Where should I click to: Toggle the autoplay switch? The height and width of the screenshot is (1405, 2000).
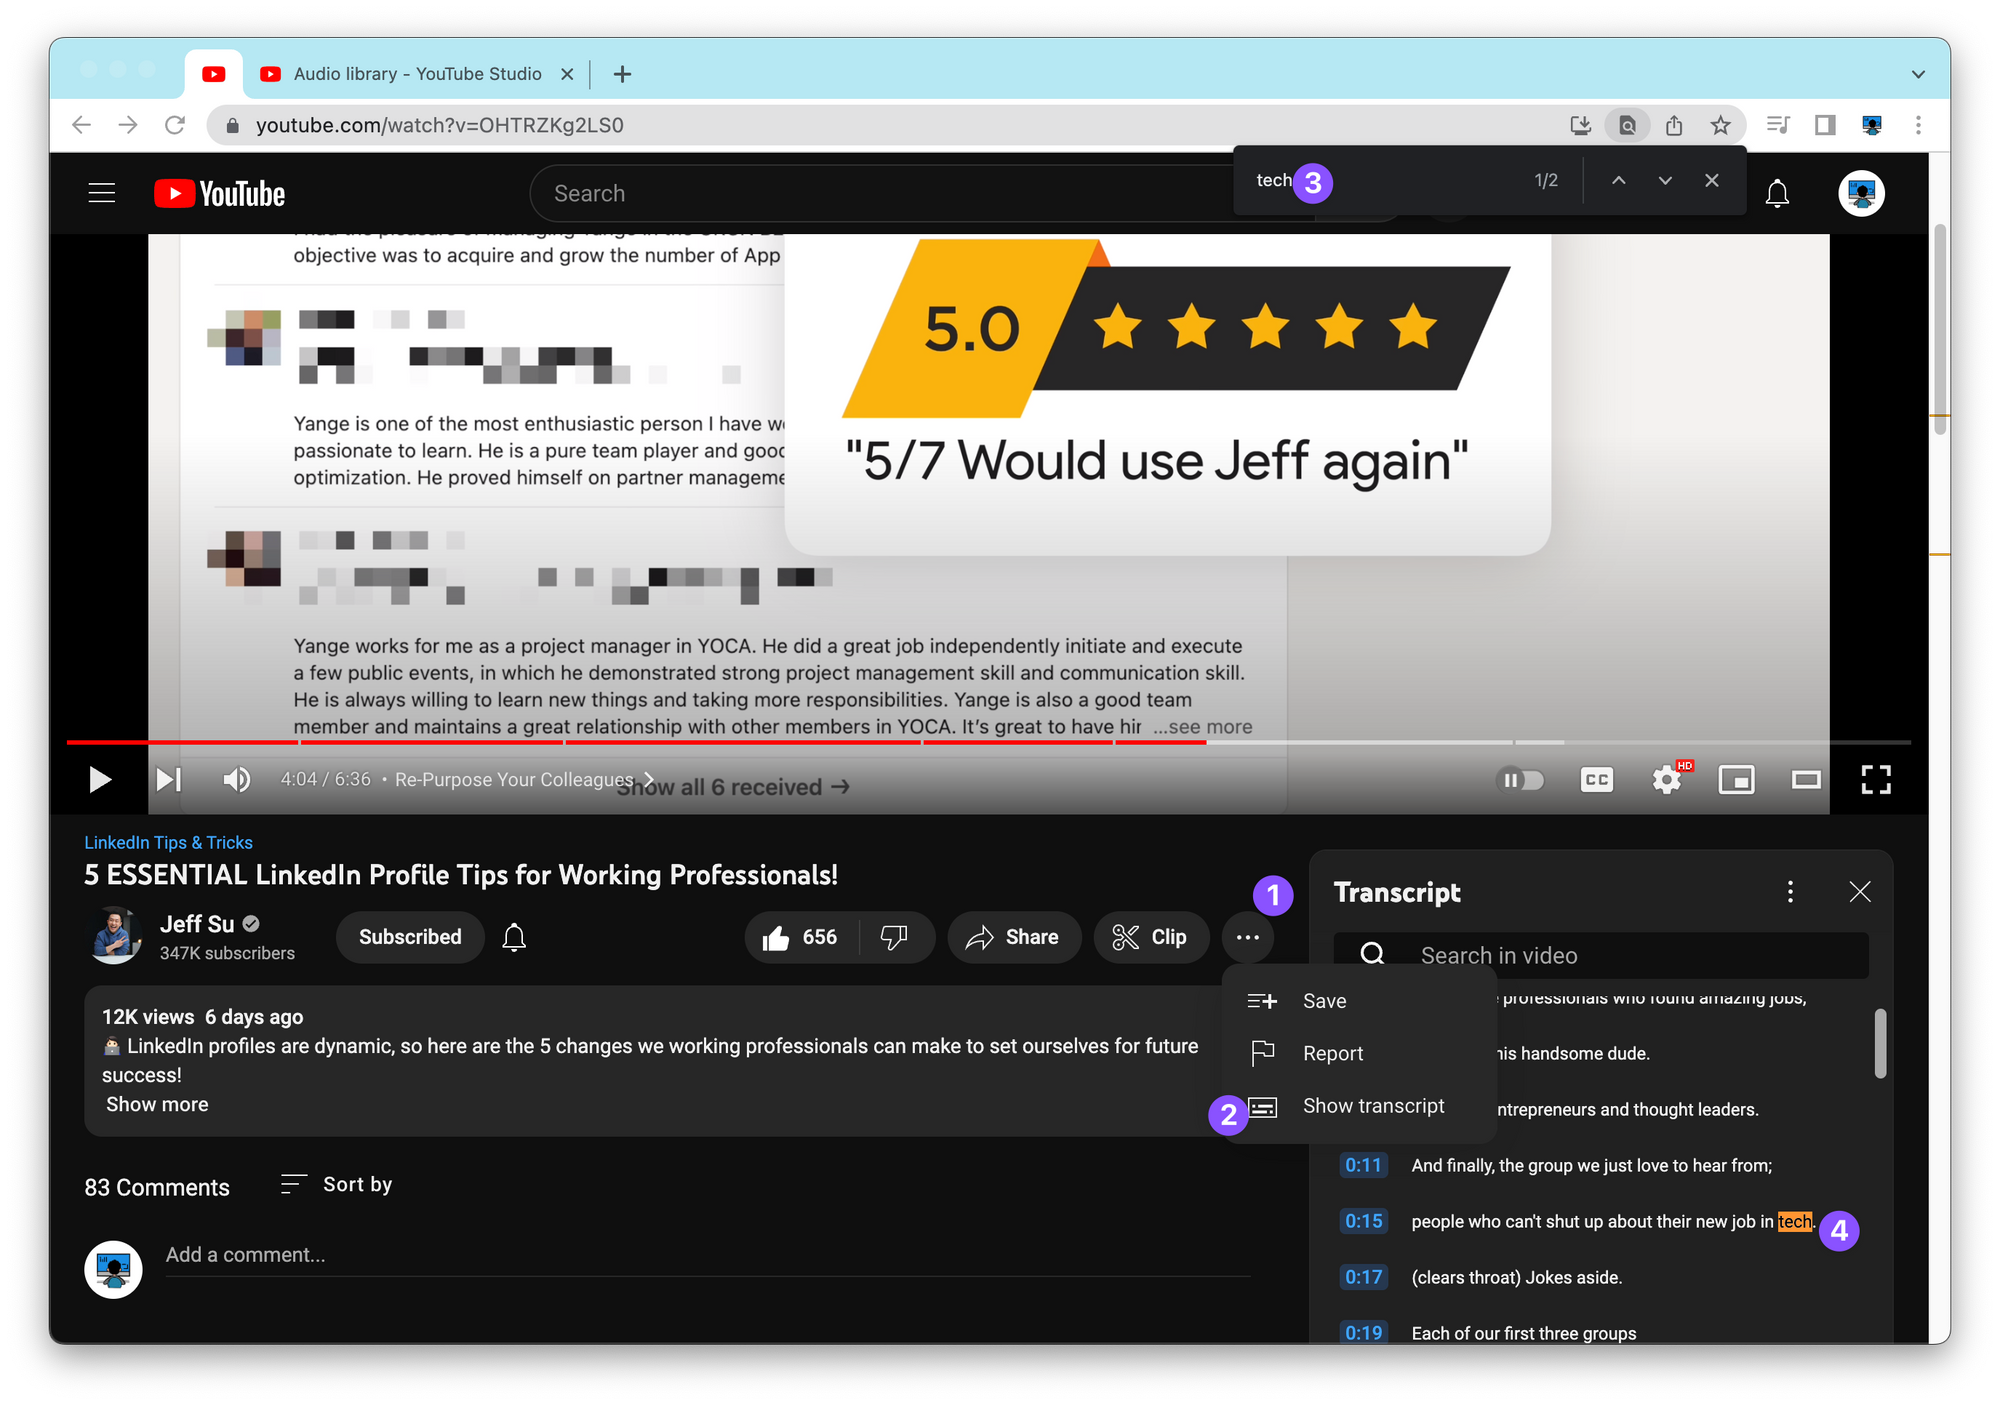pyautogui.click(x=1520, y=780)
